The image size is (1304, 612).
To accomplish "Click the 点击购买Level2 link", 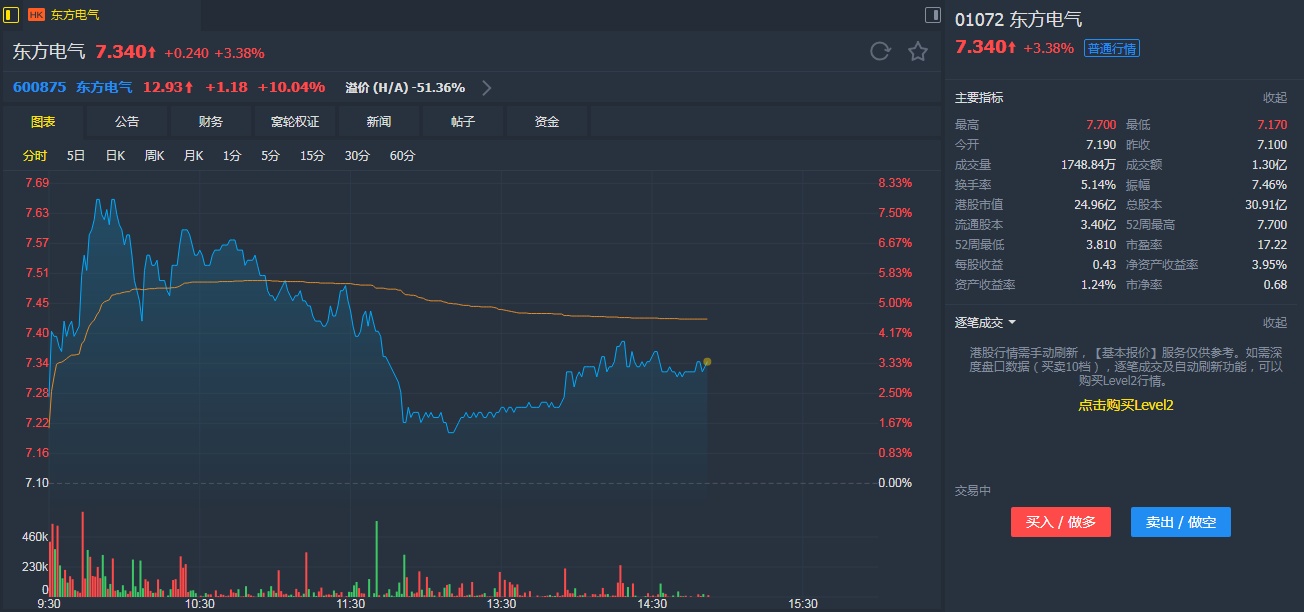I will click(x=1125, y=405).
